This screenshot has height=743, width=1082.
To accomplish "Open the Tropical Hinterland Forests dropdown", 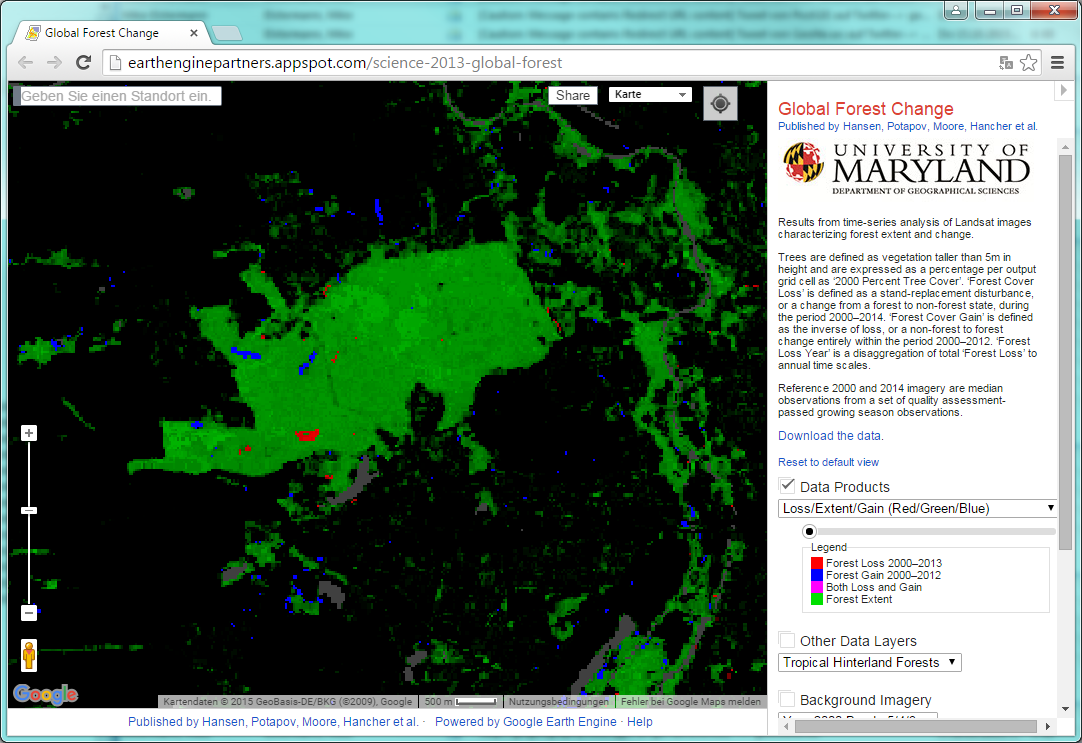I will (x=869, y=662).
